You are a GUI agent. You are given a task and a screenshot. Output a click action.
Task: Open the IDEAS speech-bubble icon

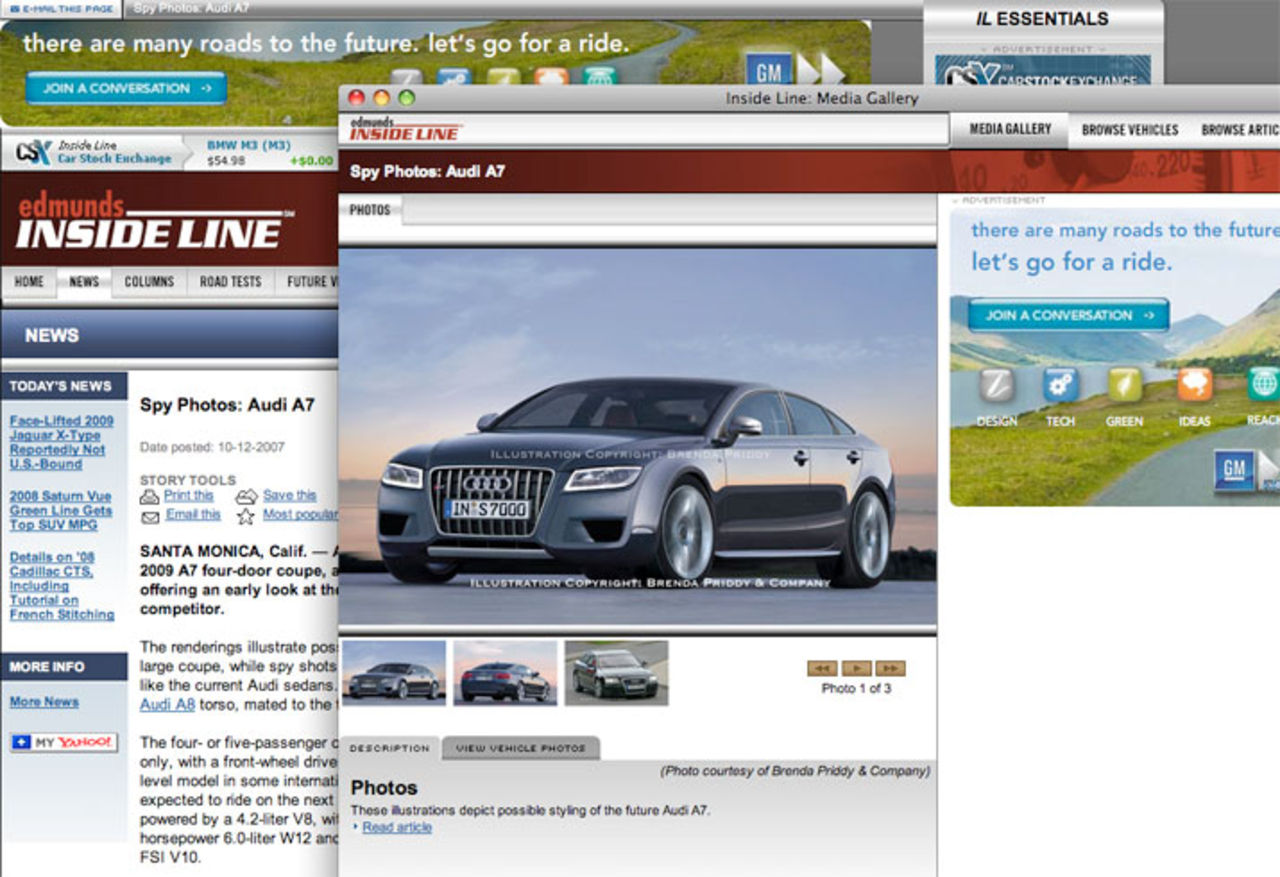point(1194,385)
